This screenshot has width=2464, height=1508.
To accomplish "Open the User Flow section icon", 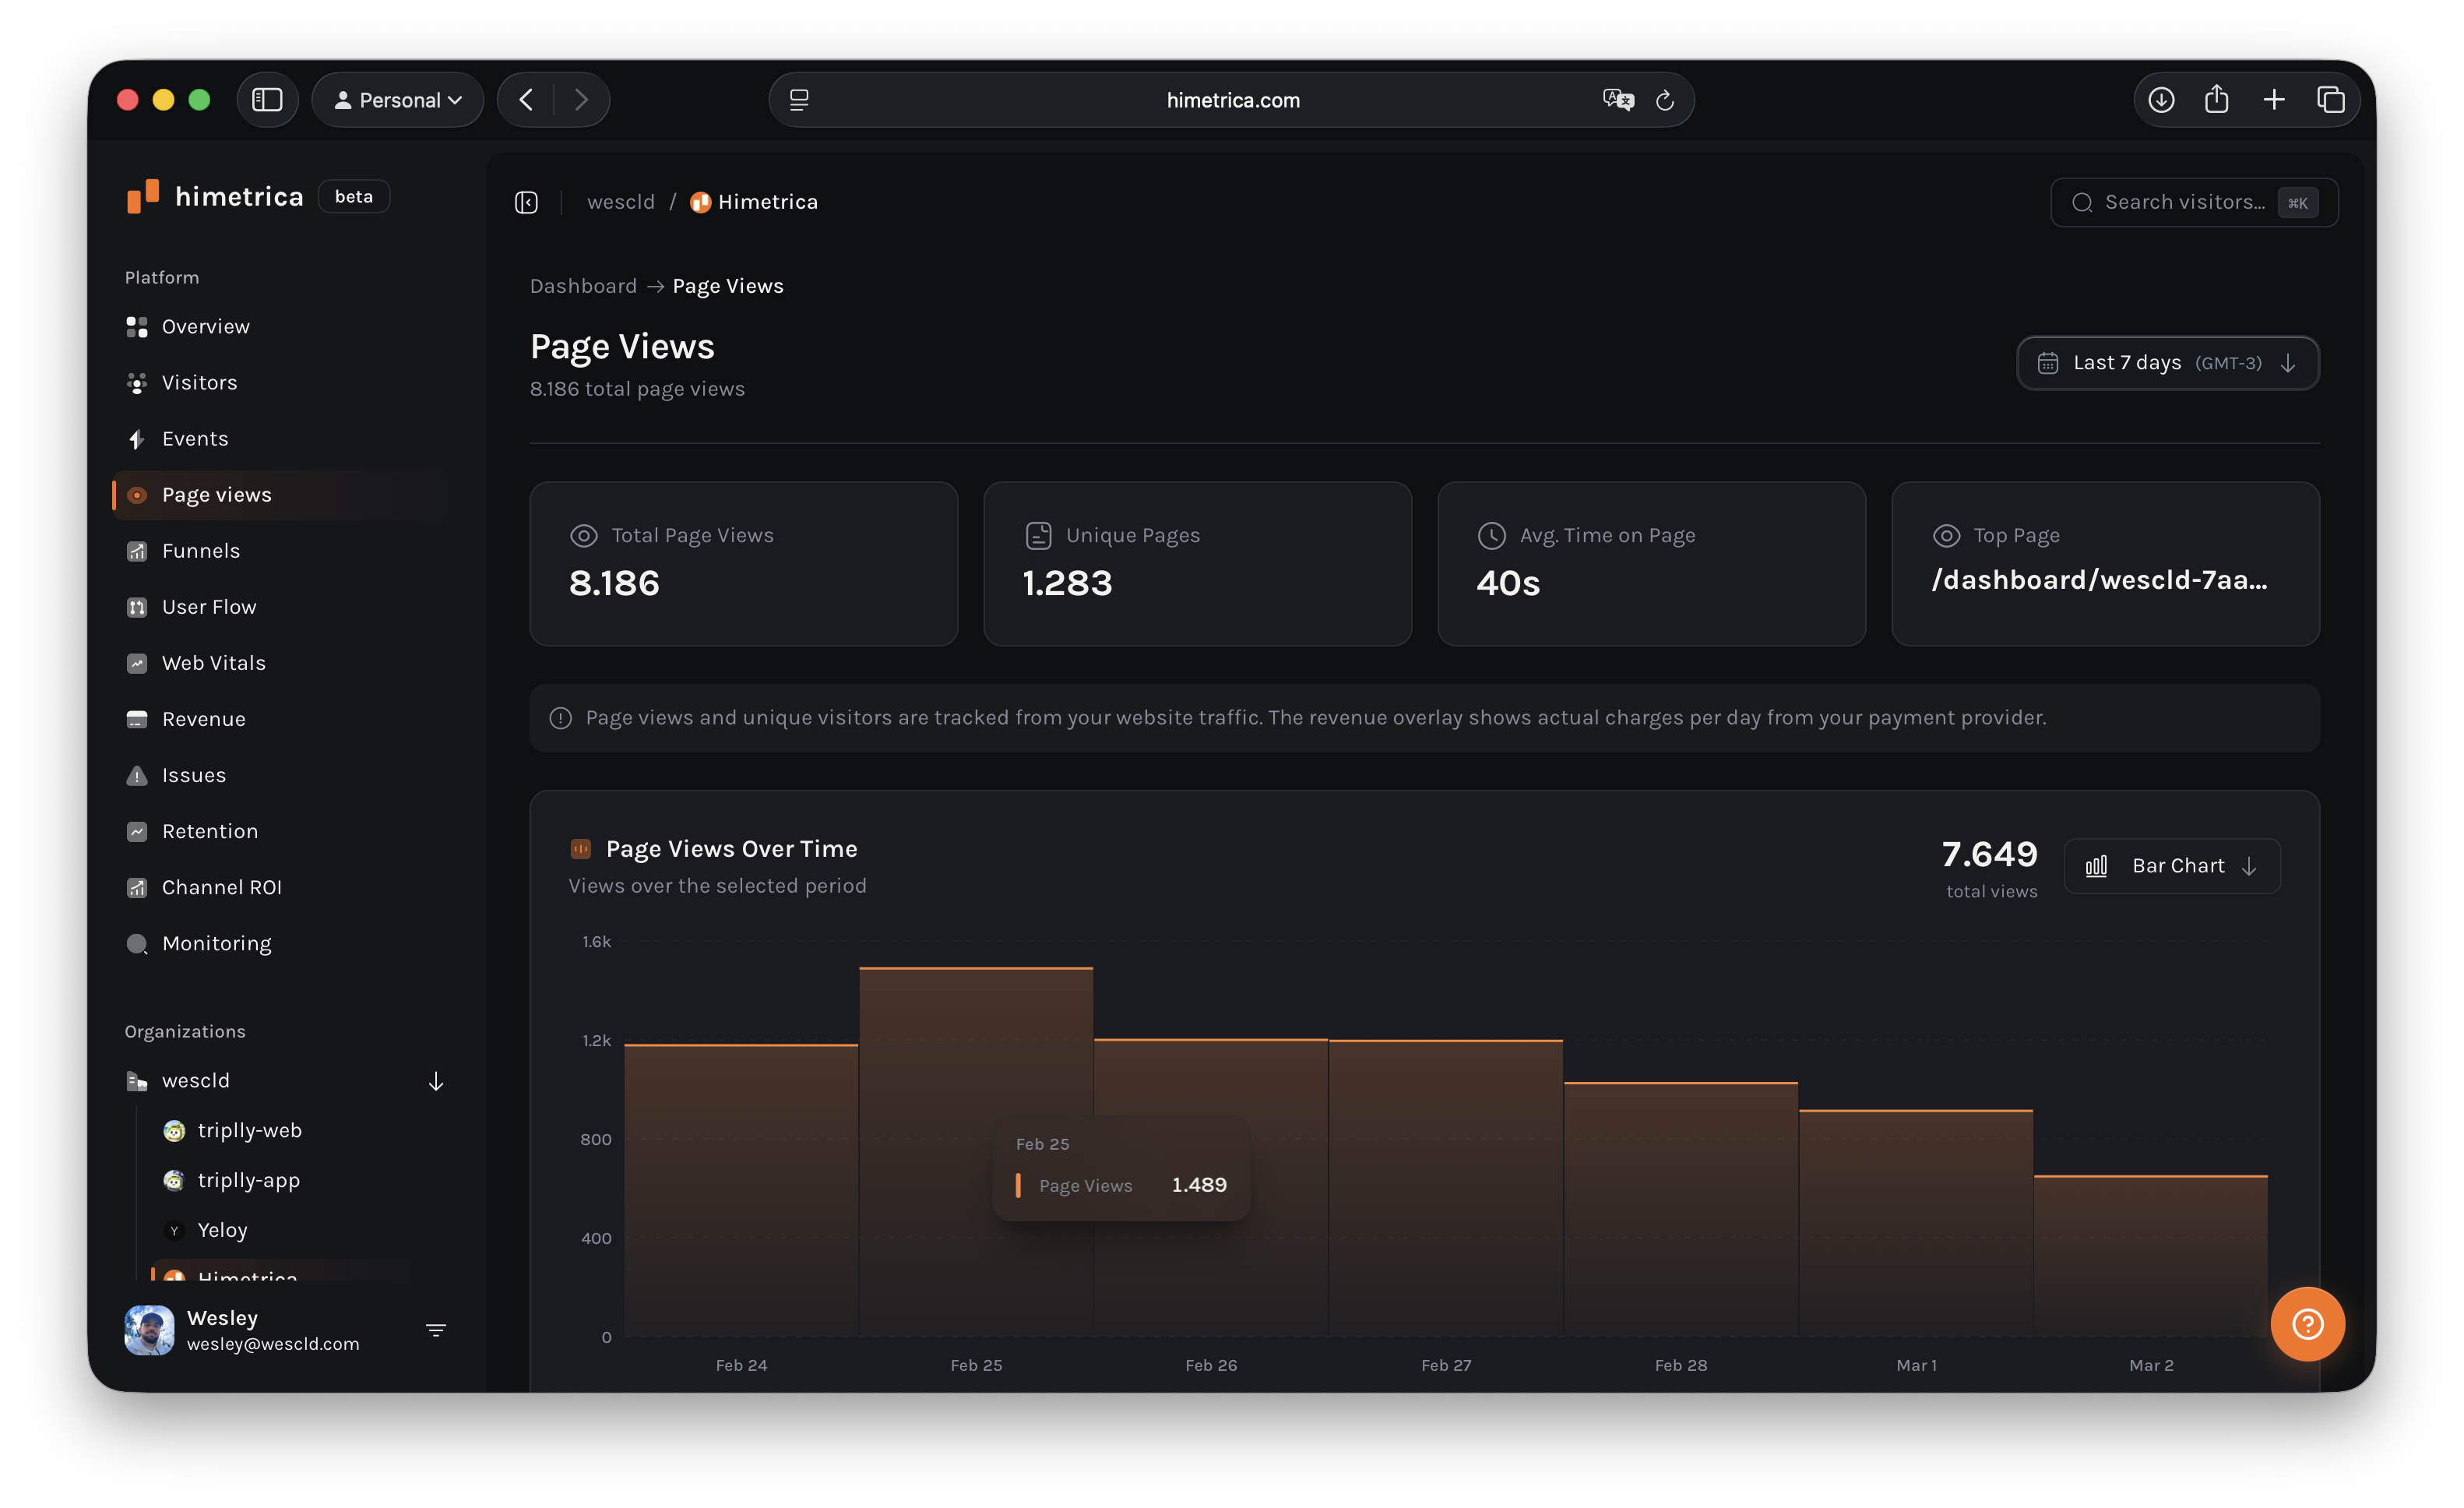I will 137,606.
